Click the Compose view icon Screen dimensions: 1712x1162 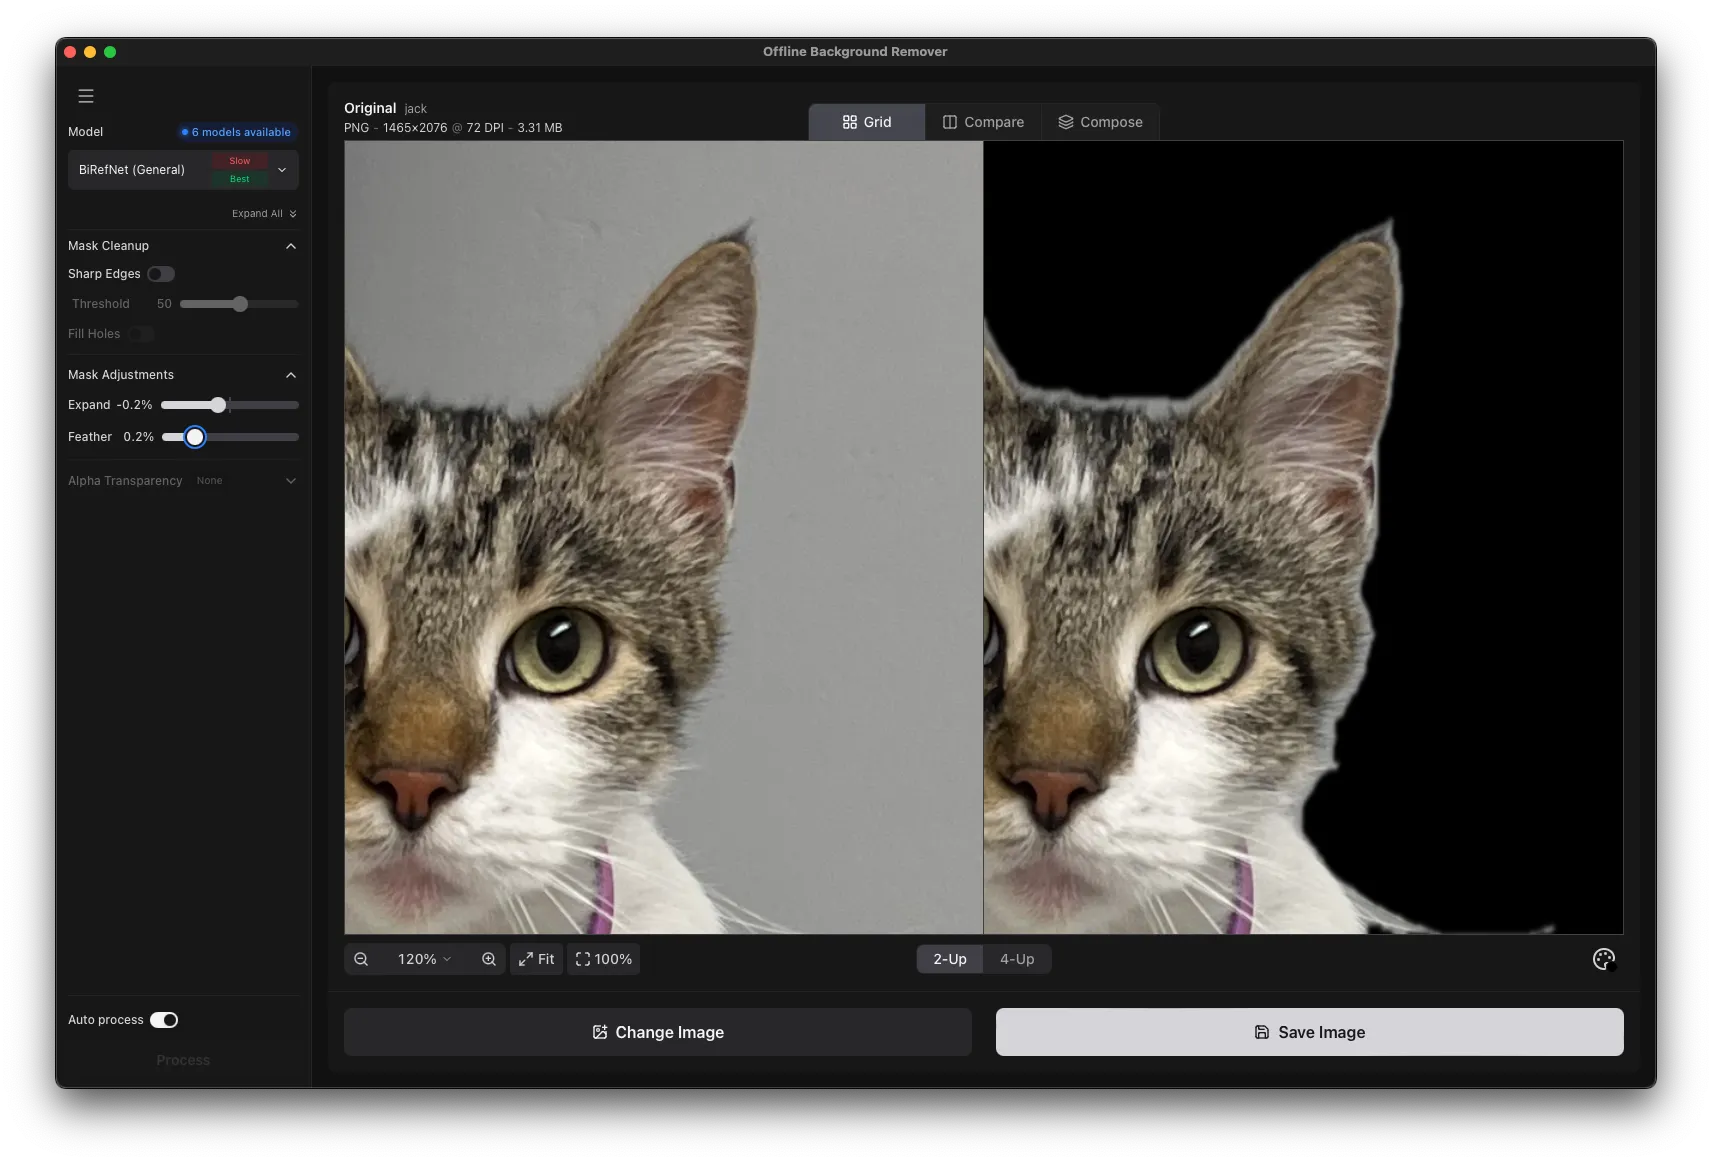[1066, 121]
